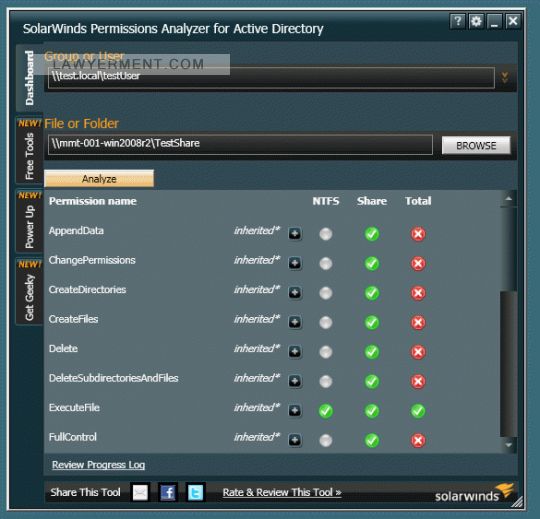
Task: Click the Analyze button
Action: click(x=99, y=178)
